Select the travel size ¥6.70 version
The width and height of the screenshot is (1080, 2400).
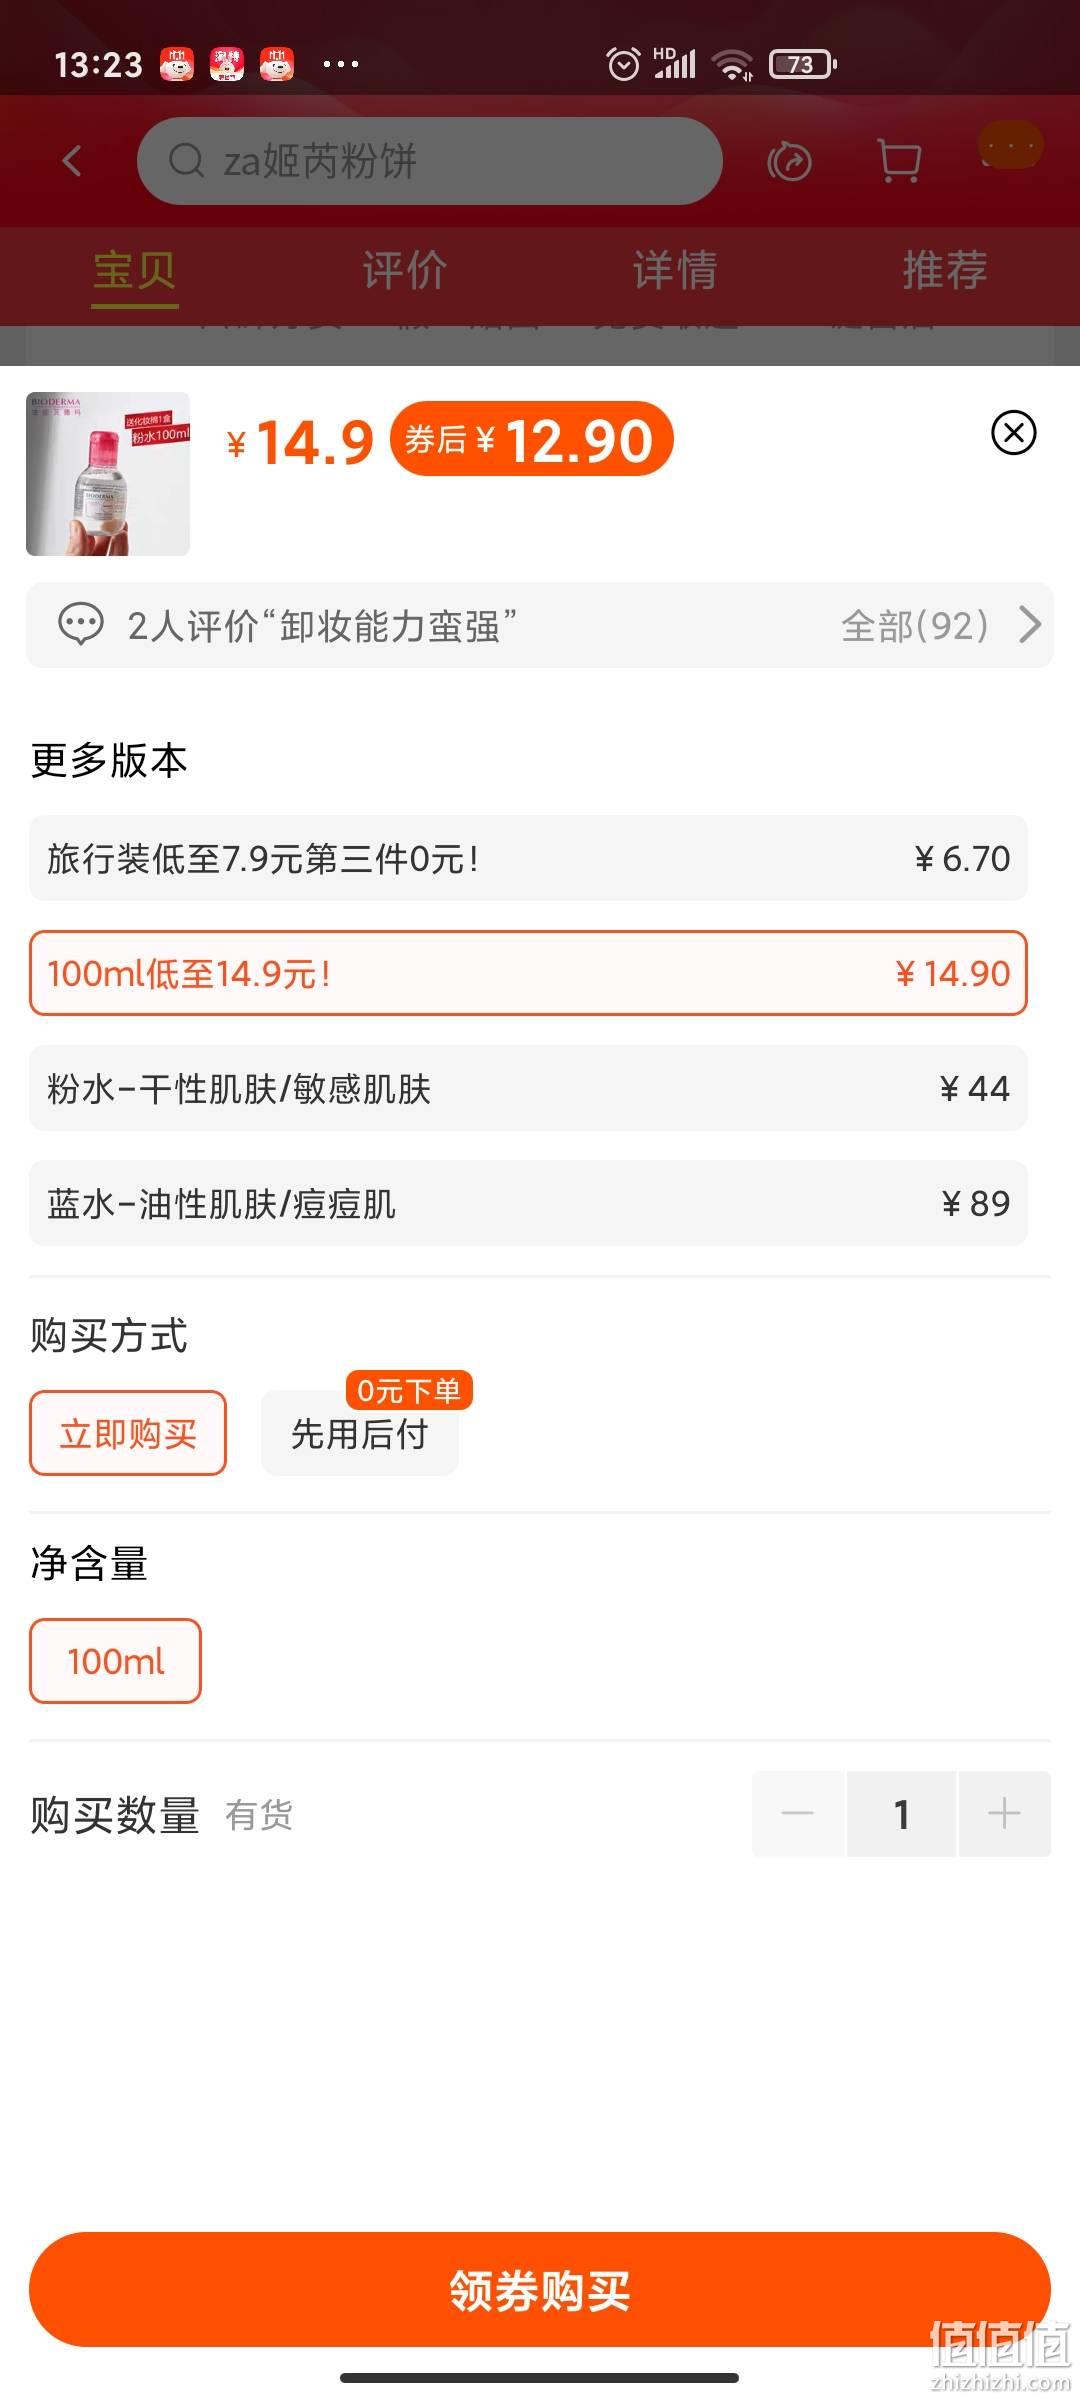pos(528,858)
